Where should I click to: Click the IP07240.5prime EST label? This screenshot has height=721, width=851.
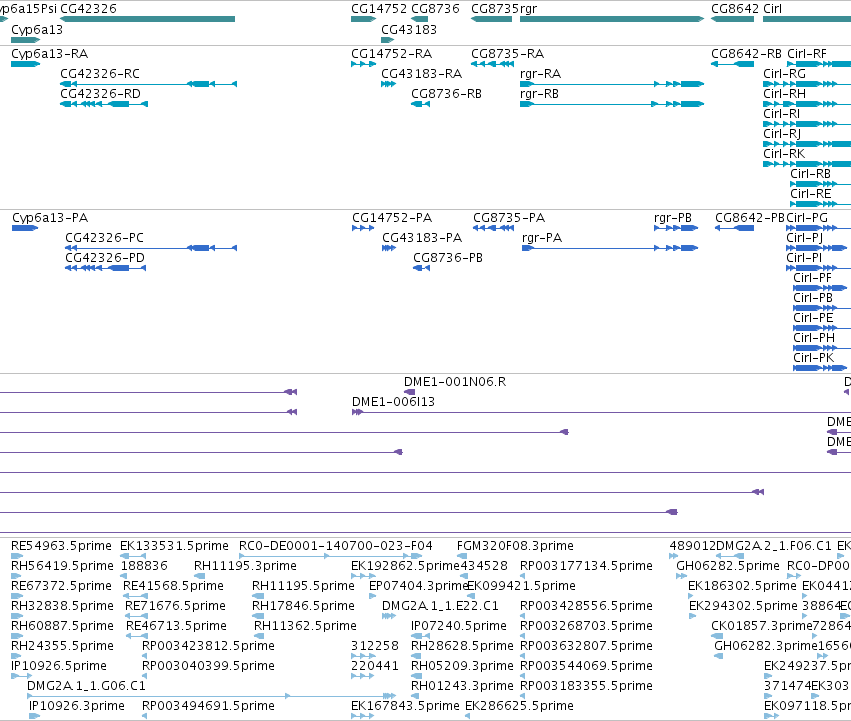[459, 626]
